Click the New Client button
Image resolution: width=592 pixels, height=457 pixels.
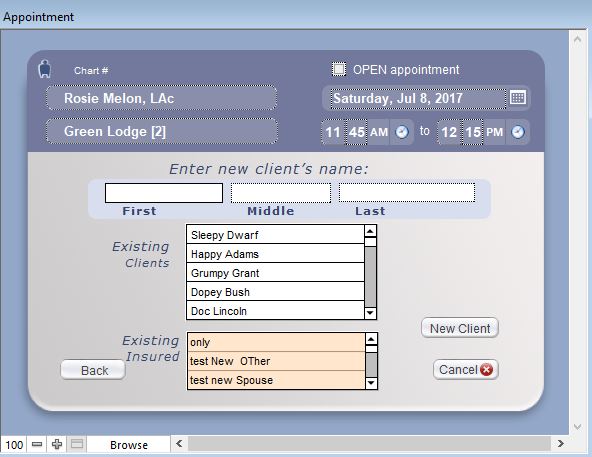click(x=460, y=328)
